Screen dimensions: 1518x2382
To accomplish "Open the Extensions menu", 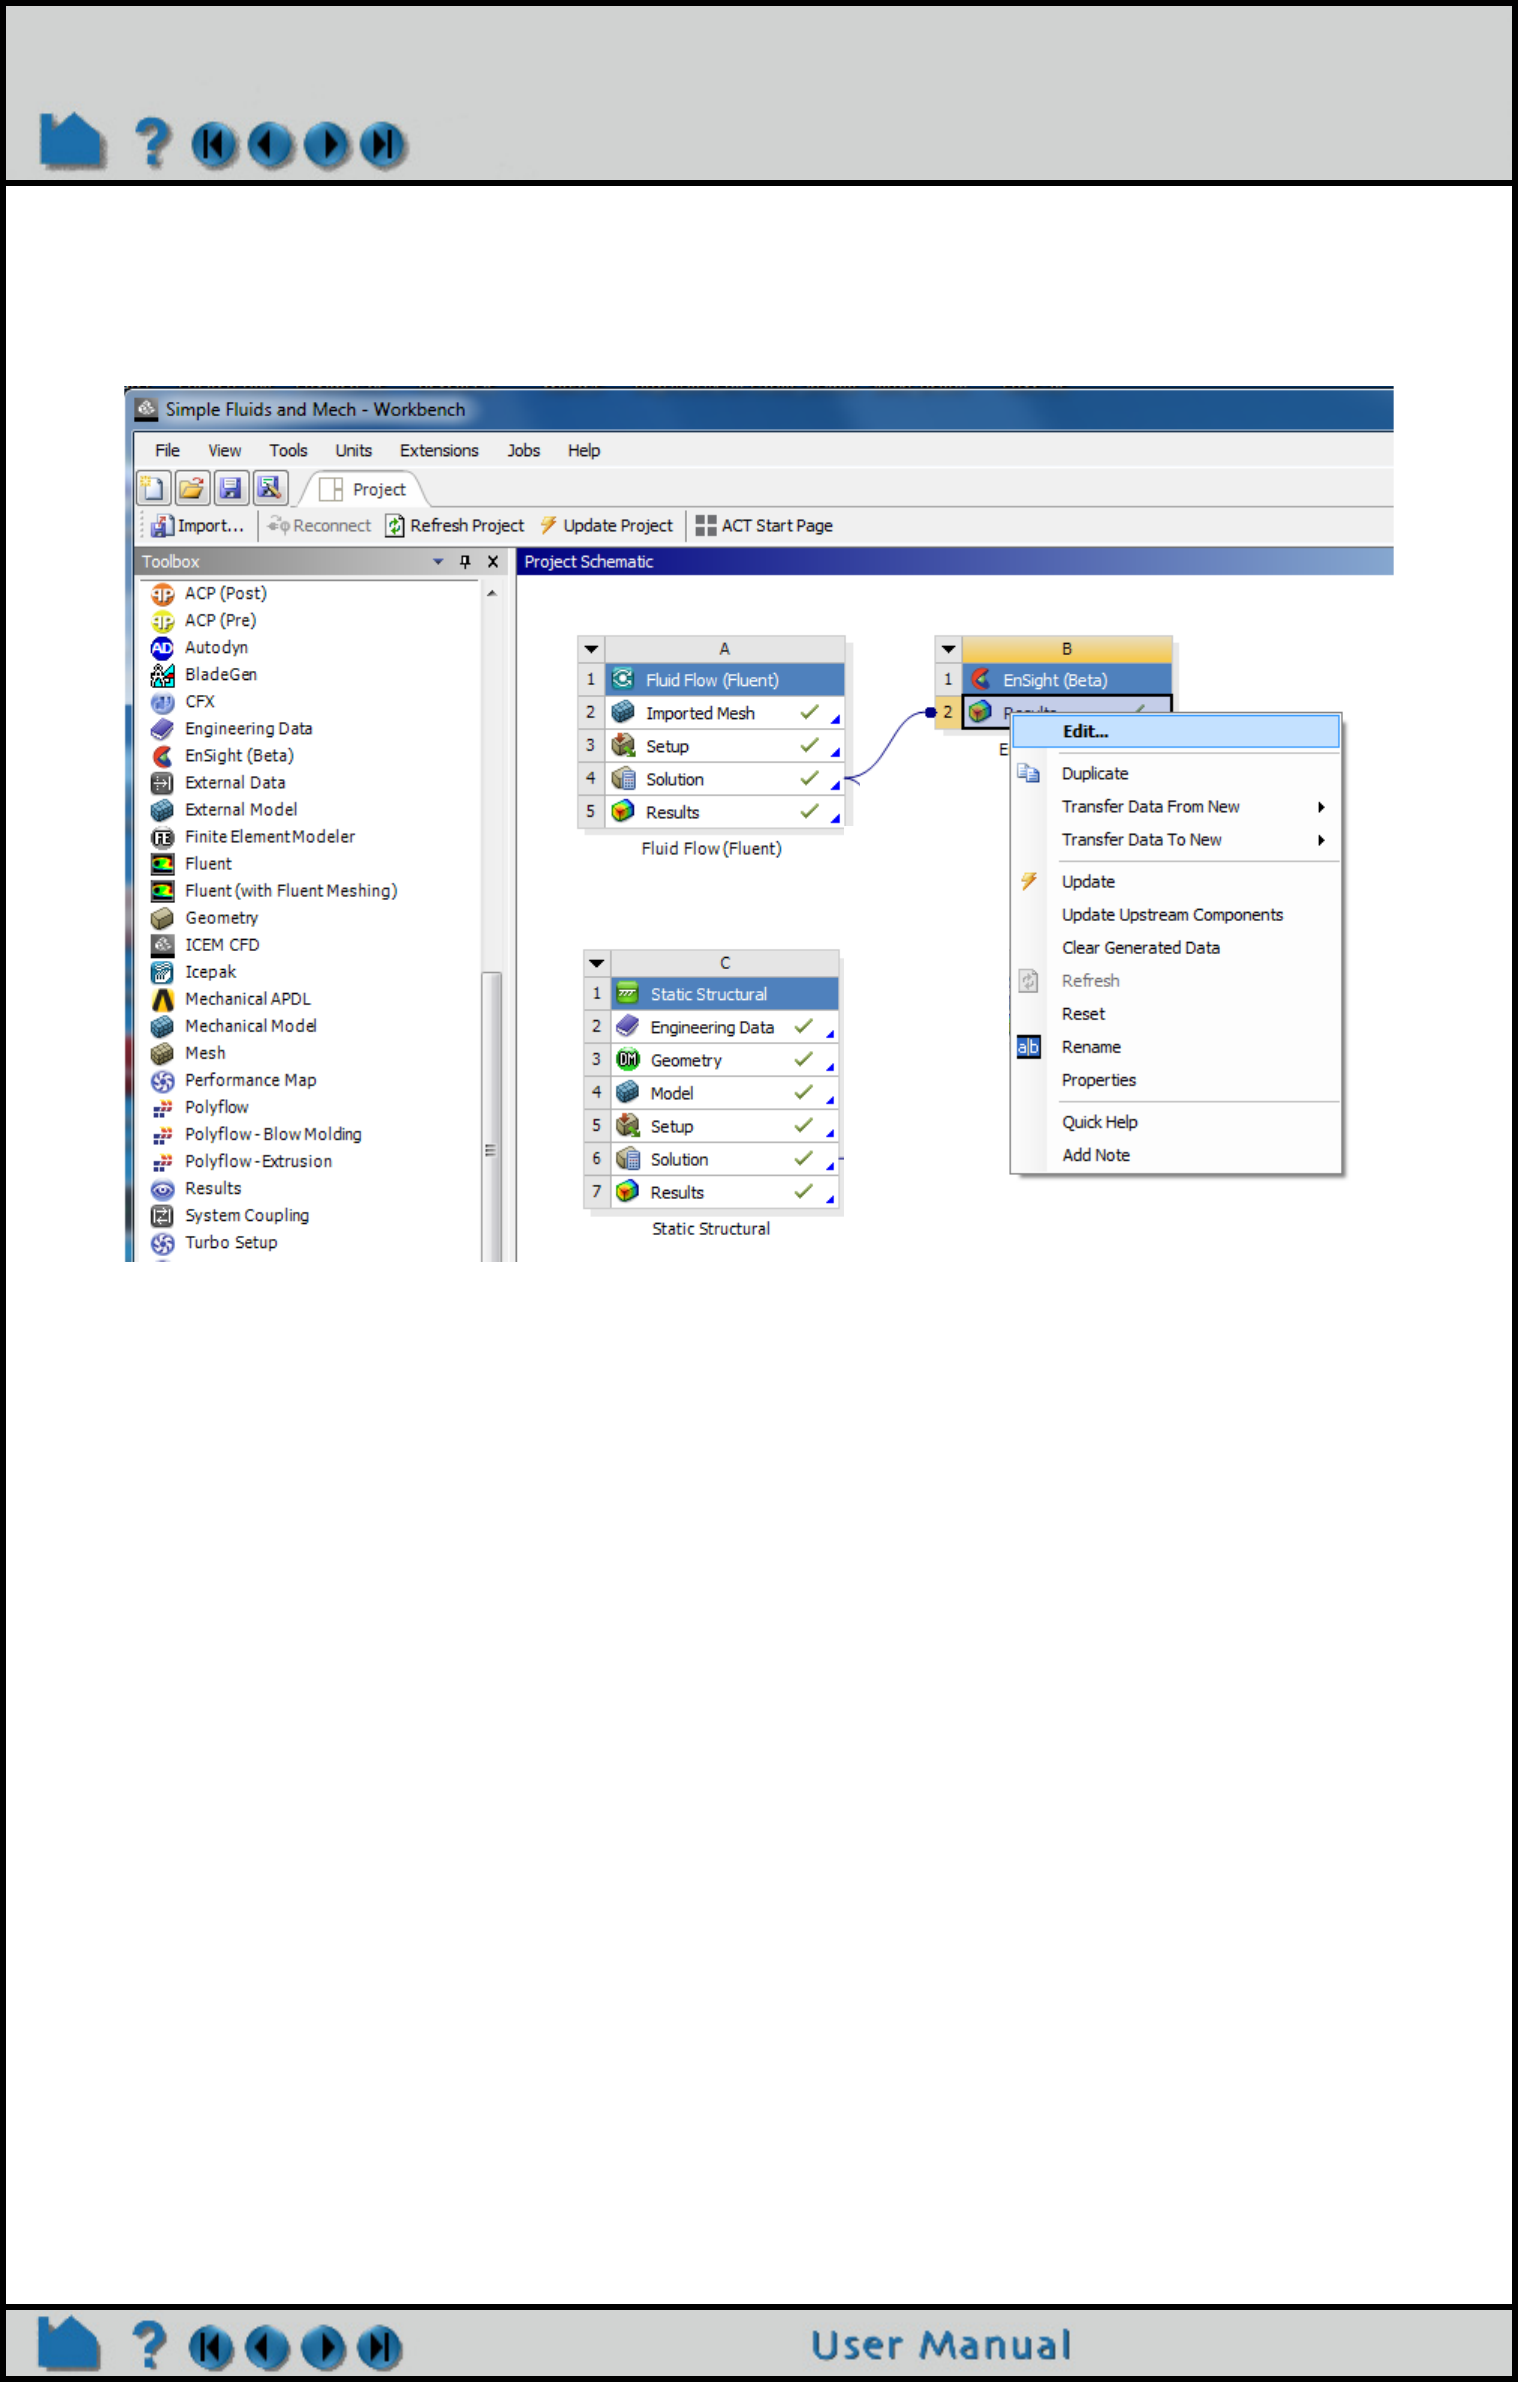I will 439,451.
